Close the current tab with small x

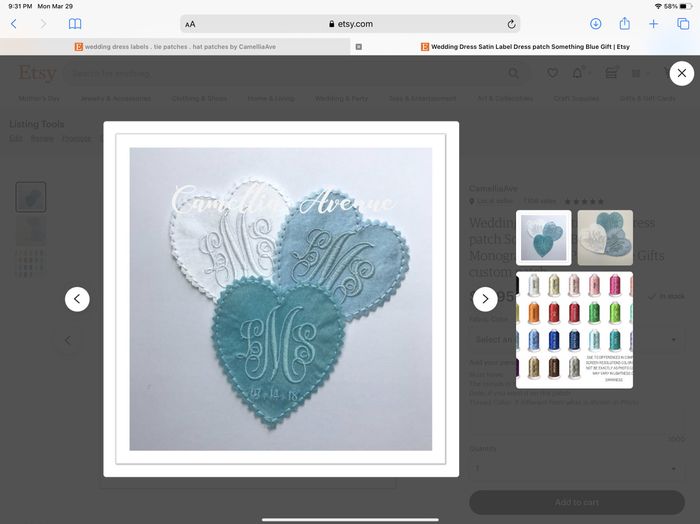[x=358, y=46]
